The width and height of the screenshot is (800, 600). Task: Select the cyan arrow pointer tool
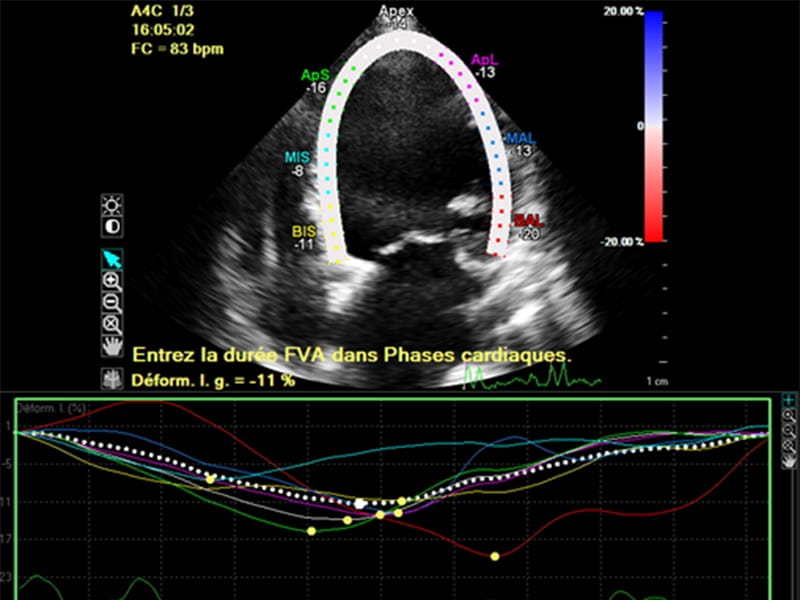[x=113, y=259]
